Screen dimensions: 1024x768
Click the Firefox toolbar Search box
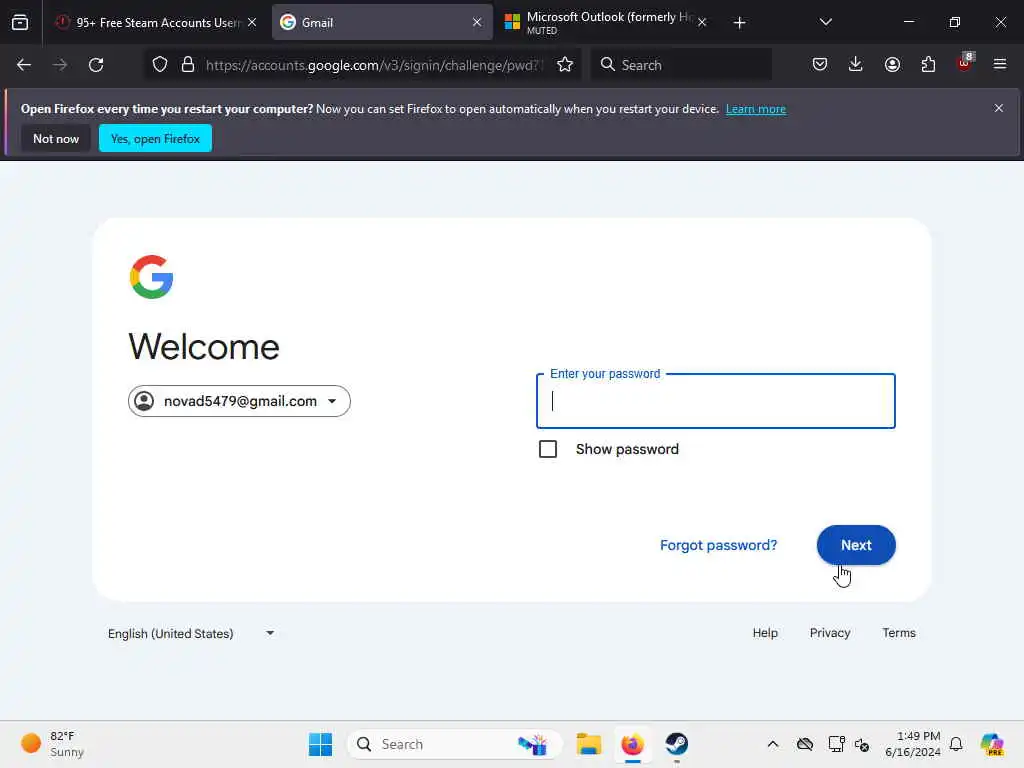[681, 65]
